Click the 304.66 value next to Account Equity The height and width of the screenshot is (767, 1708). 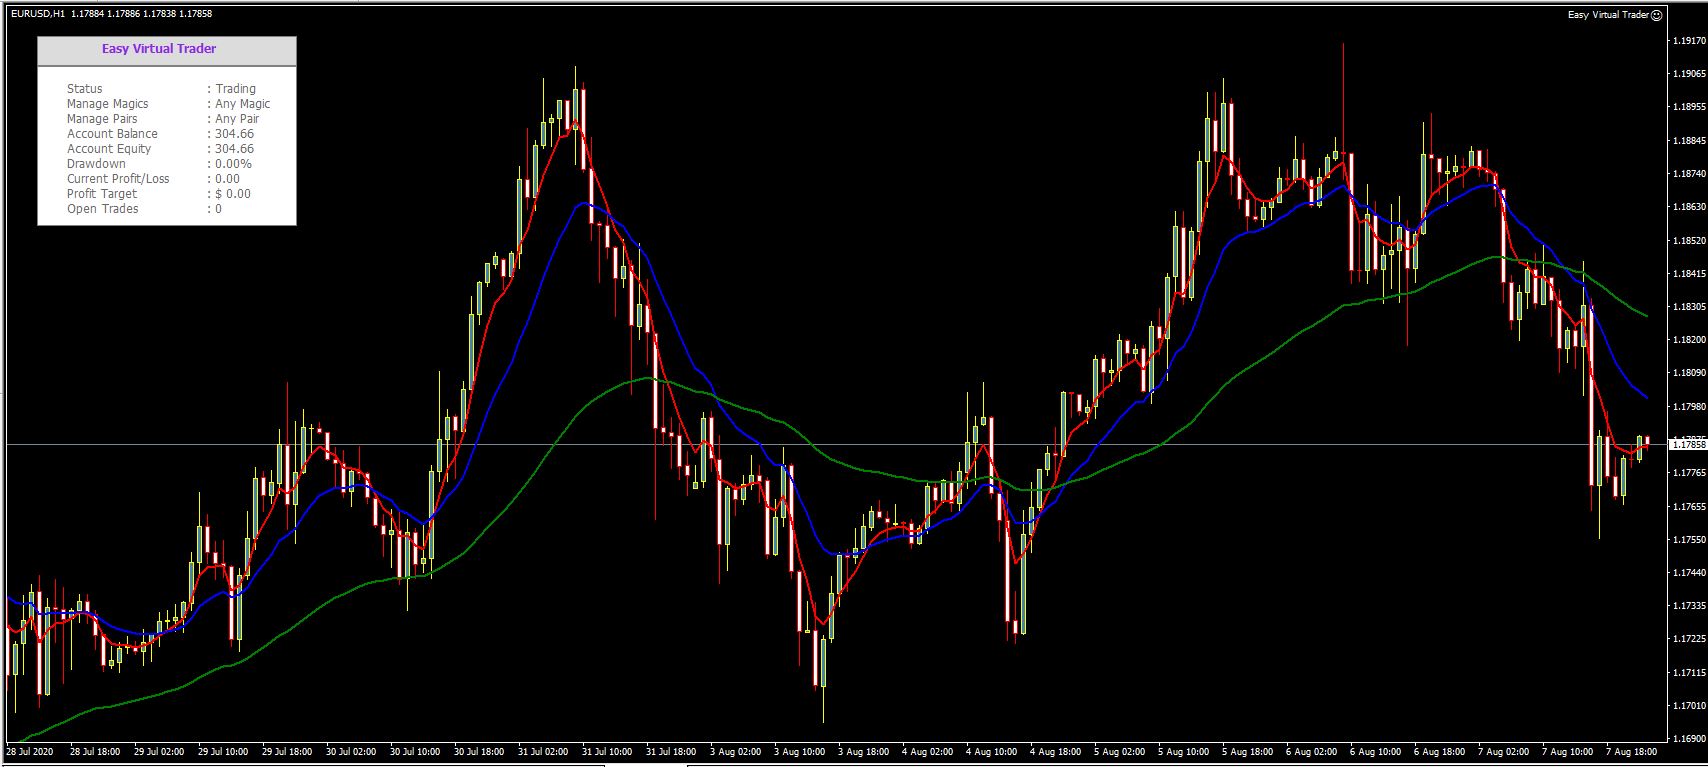click(x=235, y=149)
